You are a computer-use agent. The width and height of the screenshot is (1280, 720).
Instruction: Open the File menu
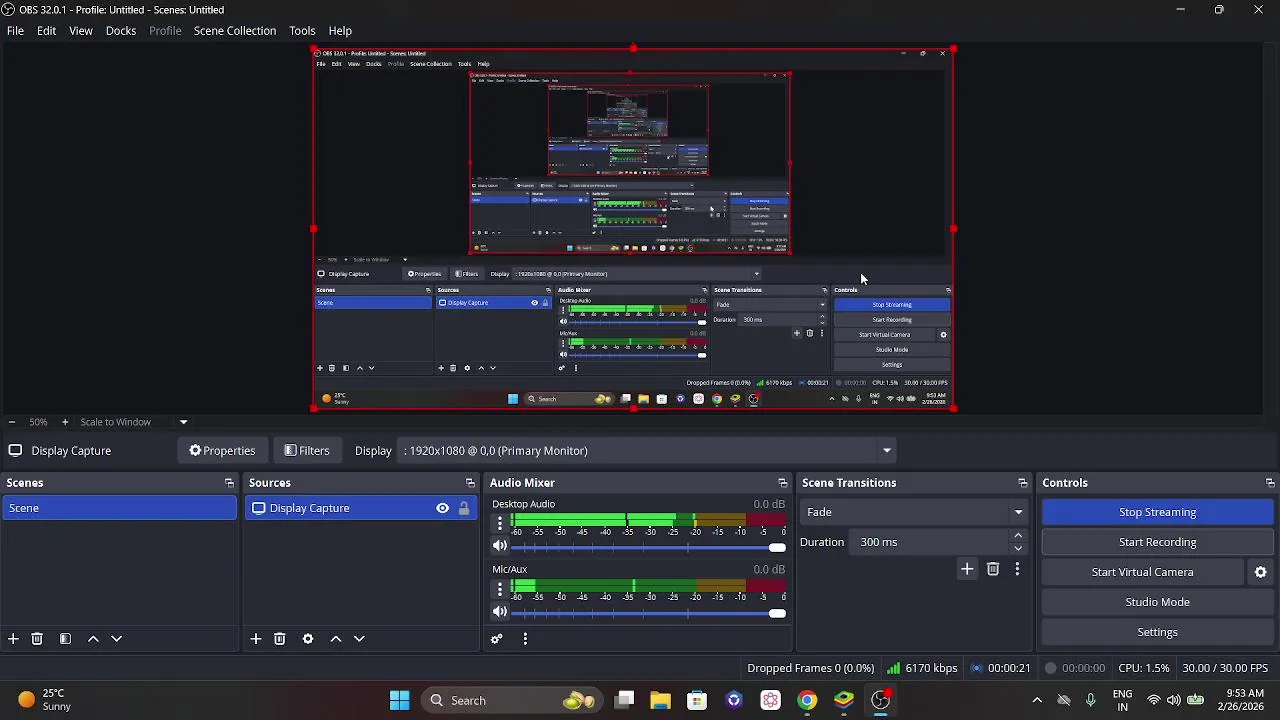(x=15, y=31)
